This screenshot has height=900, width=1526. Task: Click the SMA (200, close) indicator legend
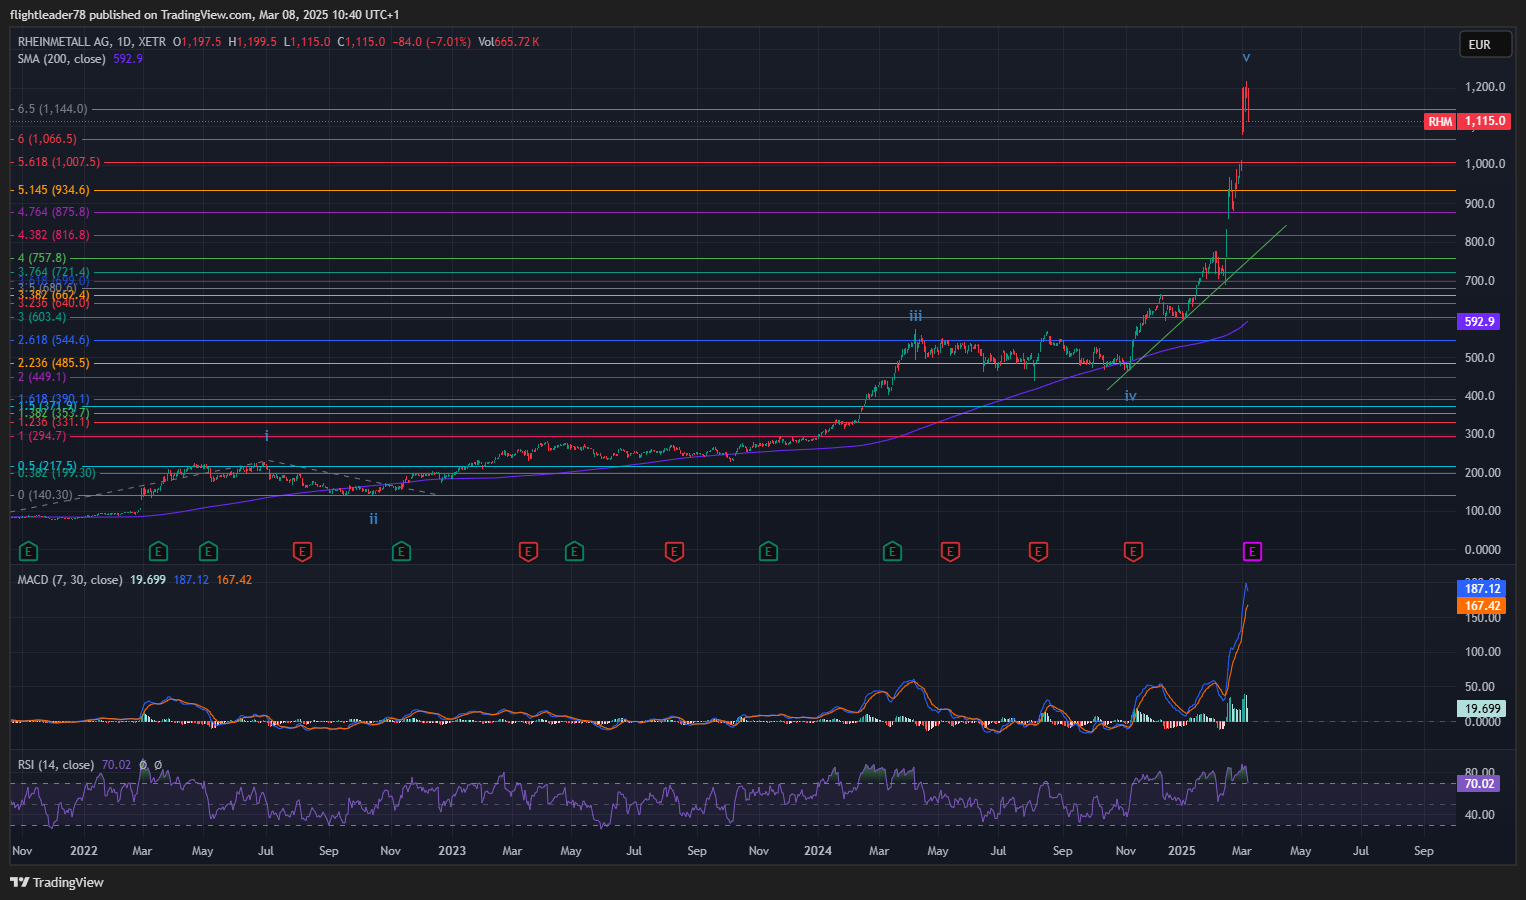coord(61,59)
